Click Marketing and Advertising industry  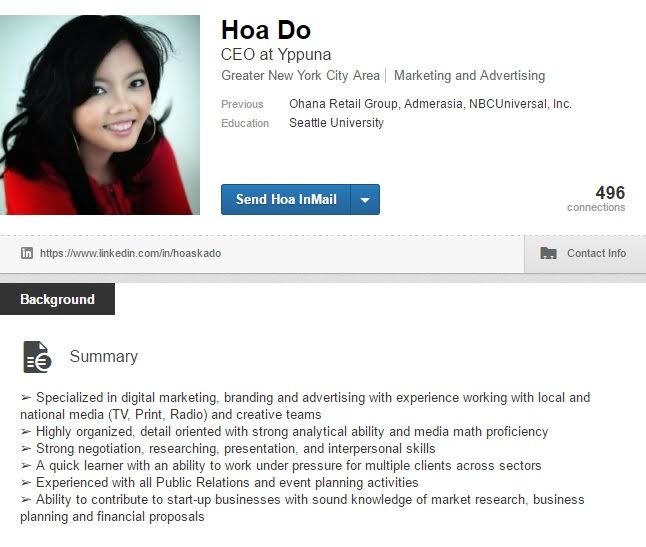[469, 76]
